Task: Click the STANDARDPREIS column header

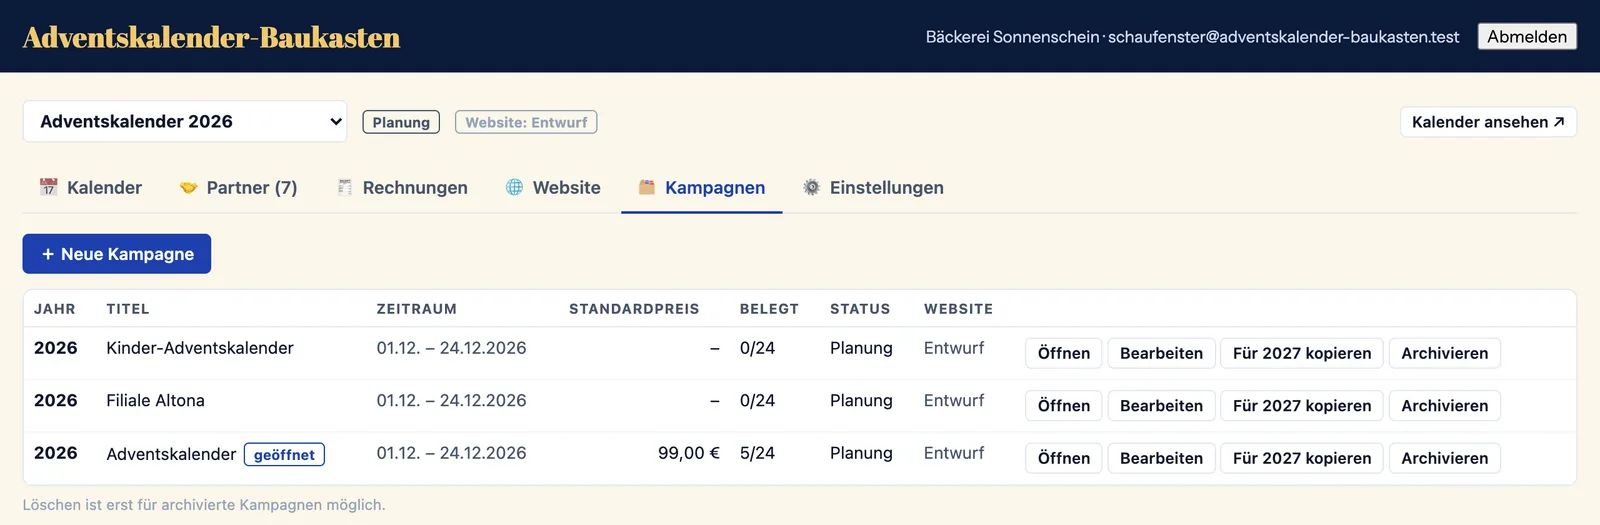Action: pyautogui.click(x=634, y=309)
